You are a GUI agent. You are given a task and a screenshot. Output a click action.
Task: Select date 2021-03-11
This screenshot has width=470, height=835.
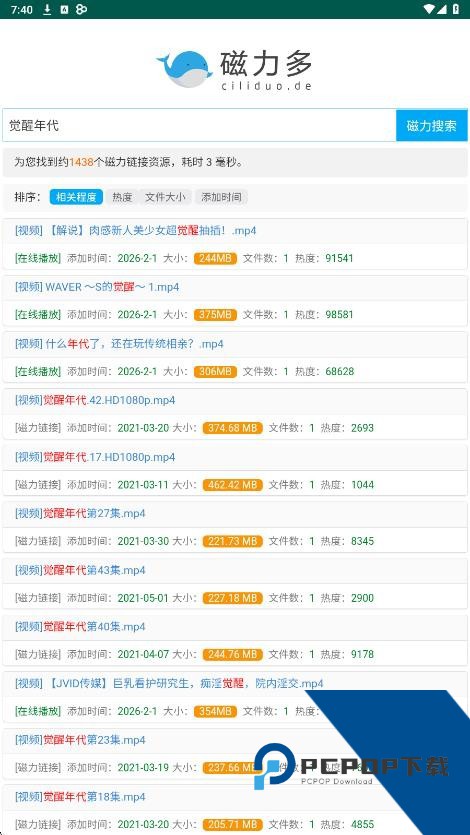(x=143, y=485)
